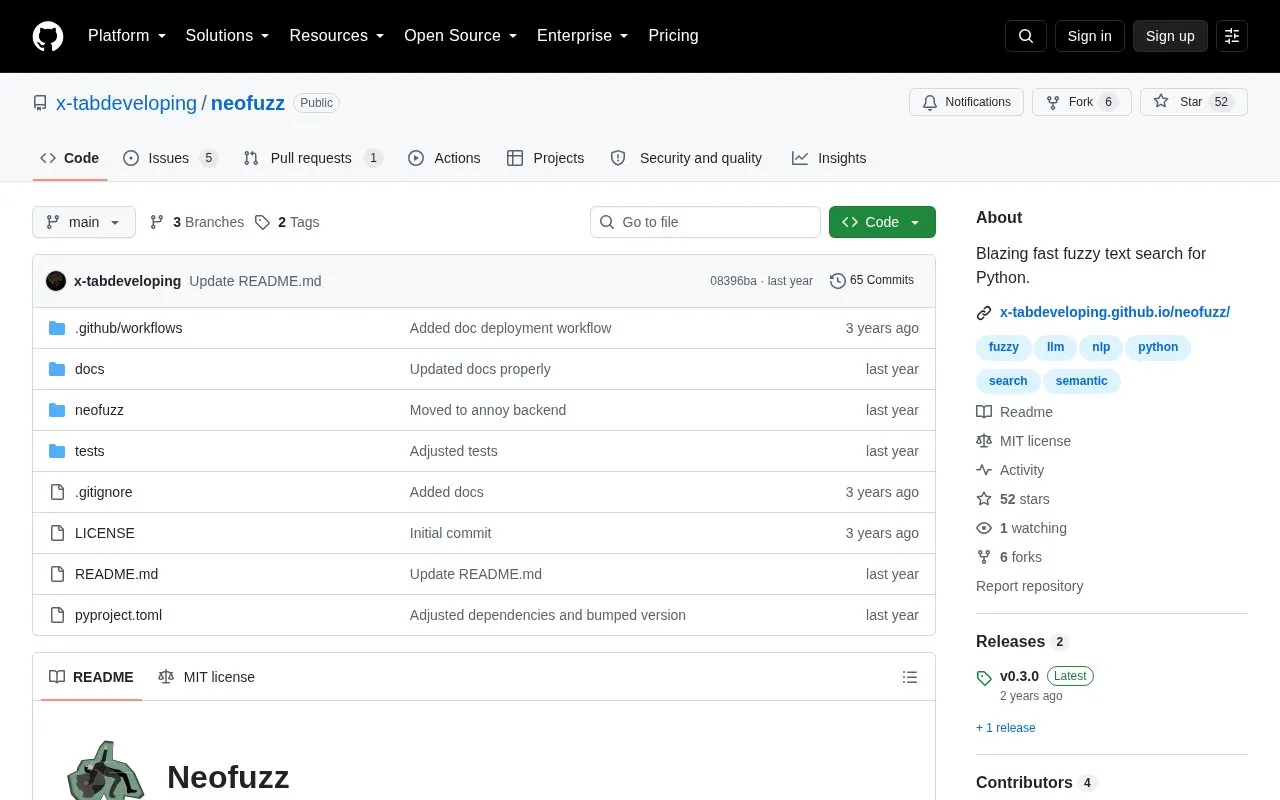Expand the Resources menu
The height and width of the screenshot is (800, 1280).
point(337,36)
